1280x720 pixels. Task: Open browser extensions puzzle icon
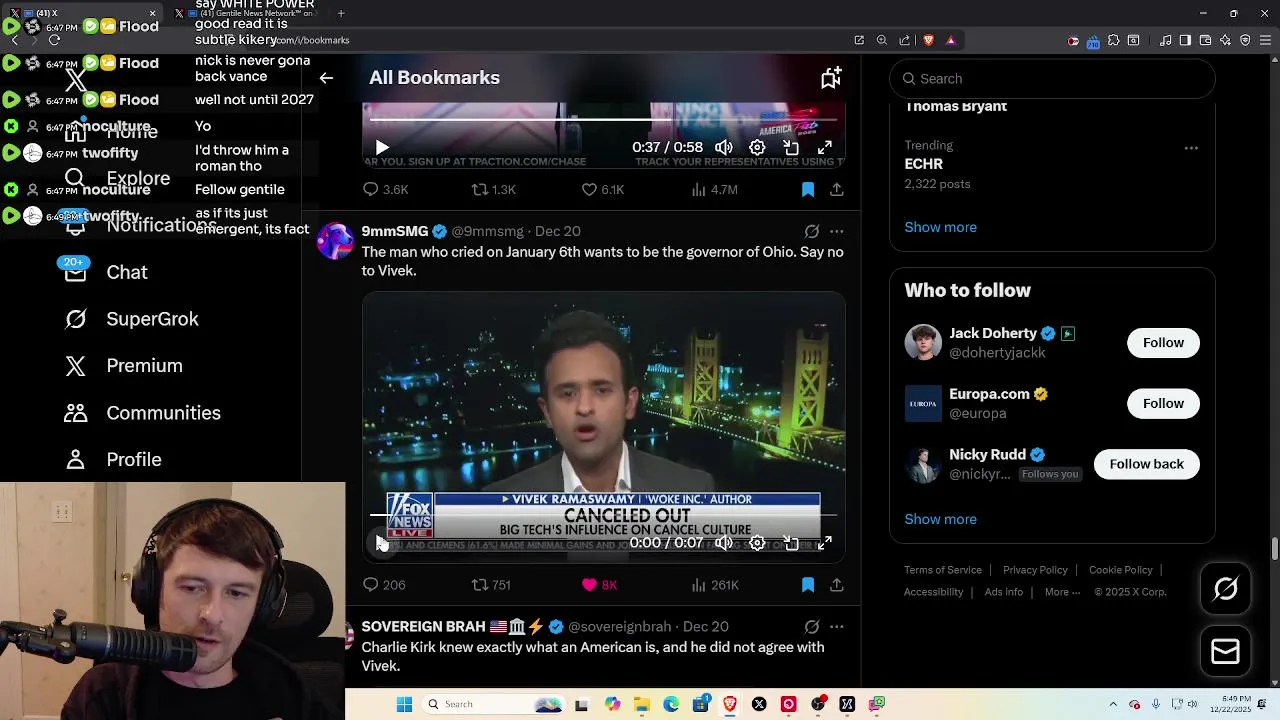[x=1113, y=40]
